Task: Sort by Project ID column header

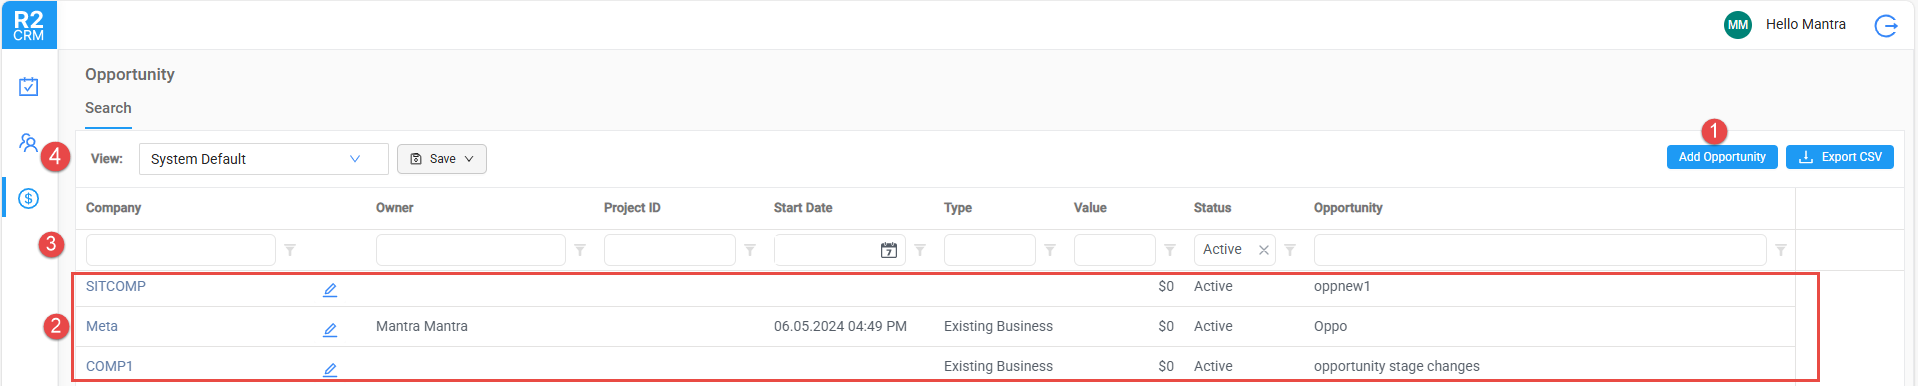Action: coord(632,208)
